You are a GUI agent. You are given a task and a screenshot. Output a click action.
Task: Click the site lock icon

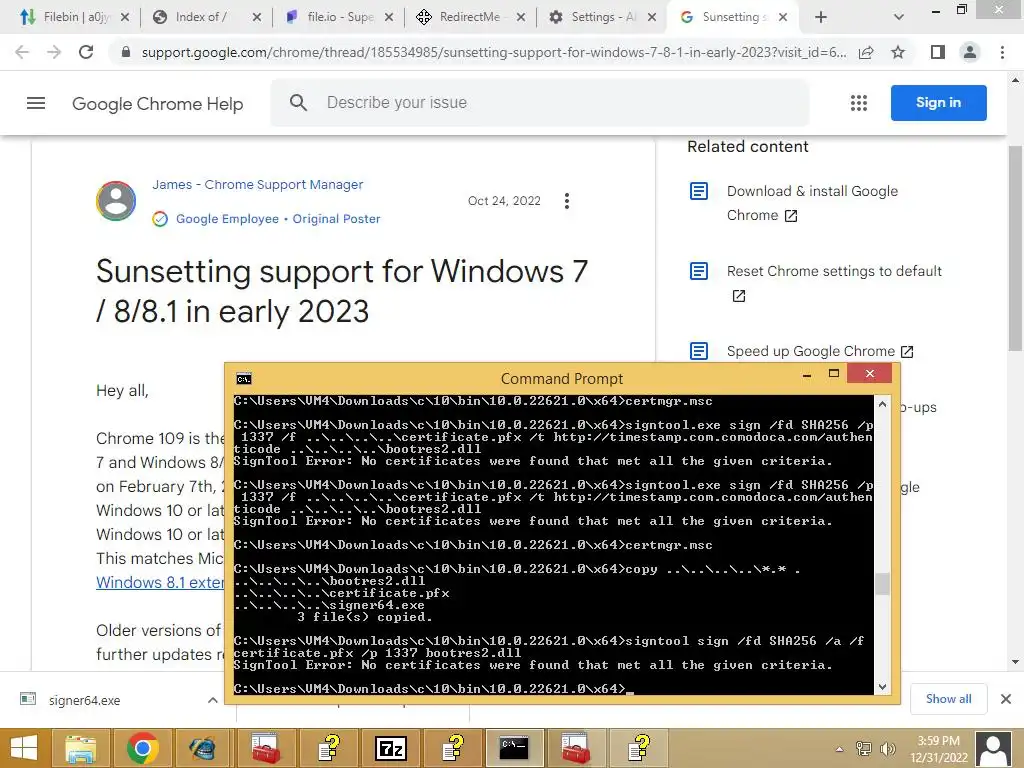pyautogui.click(x=125, y=52)
